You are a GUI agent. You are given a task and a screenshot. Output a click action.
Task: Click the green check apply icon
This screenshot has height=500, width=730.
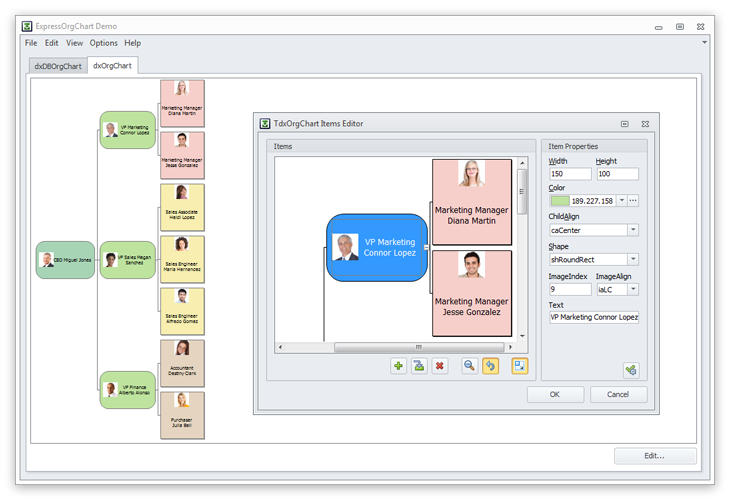(x=631, y=371)
